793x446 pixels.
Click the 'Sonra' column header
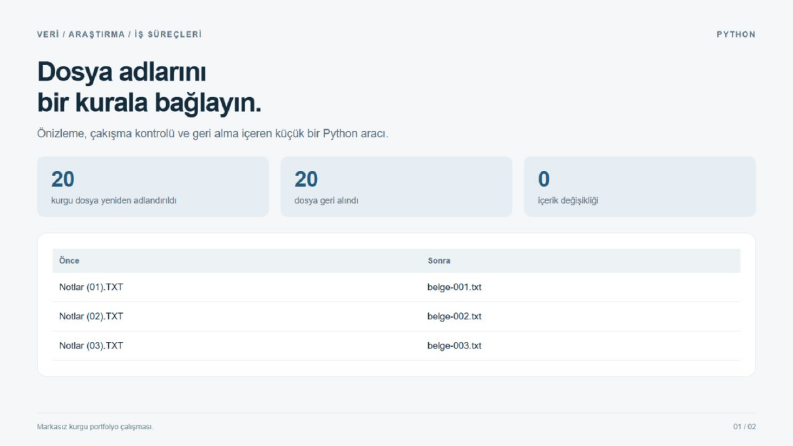[439, 261]
